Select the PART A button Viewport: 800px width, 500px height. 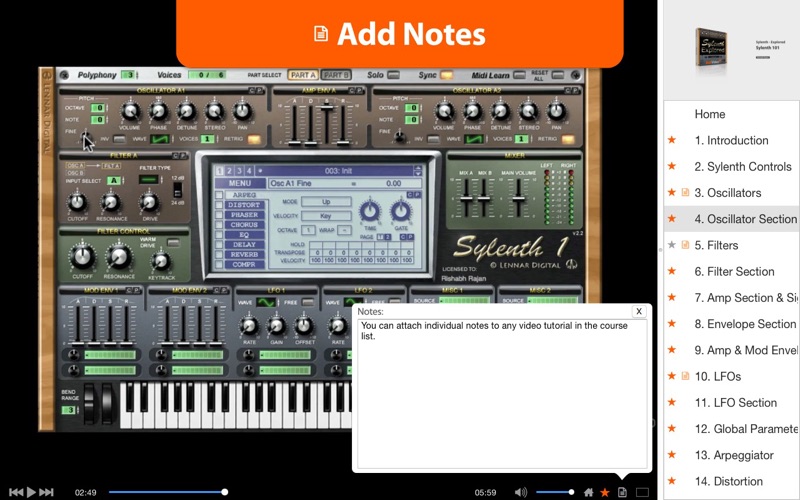(303, 75)
